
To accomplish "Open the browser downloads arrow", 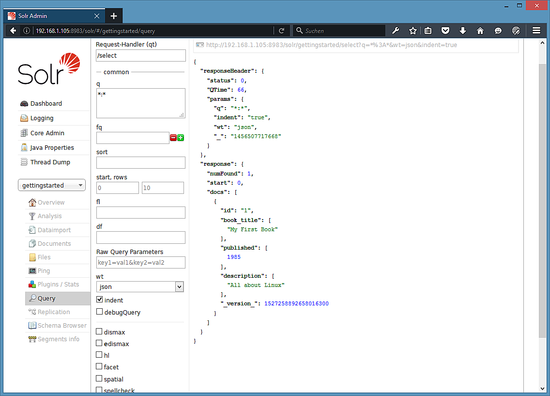I will tap(463, 31).
